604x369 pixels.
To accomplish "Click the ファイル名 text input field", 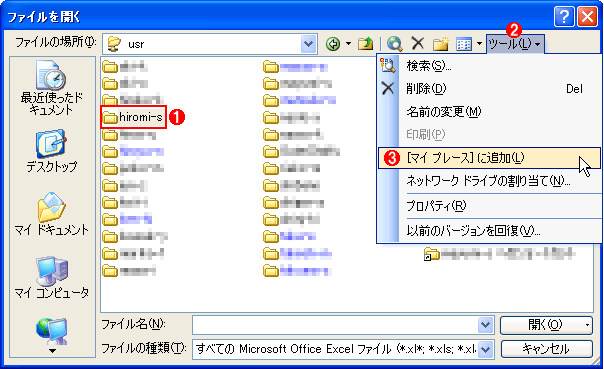I will pos(335,325).
